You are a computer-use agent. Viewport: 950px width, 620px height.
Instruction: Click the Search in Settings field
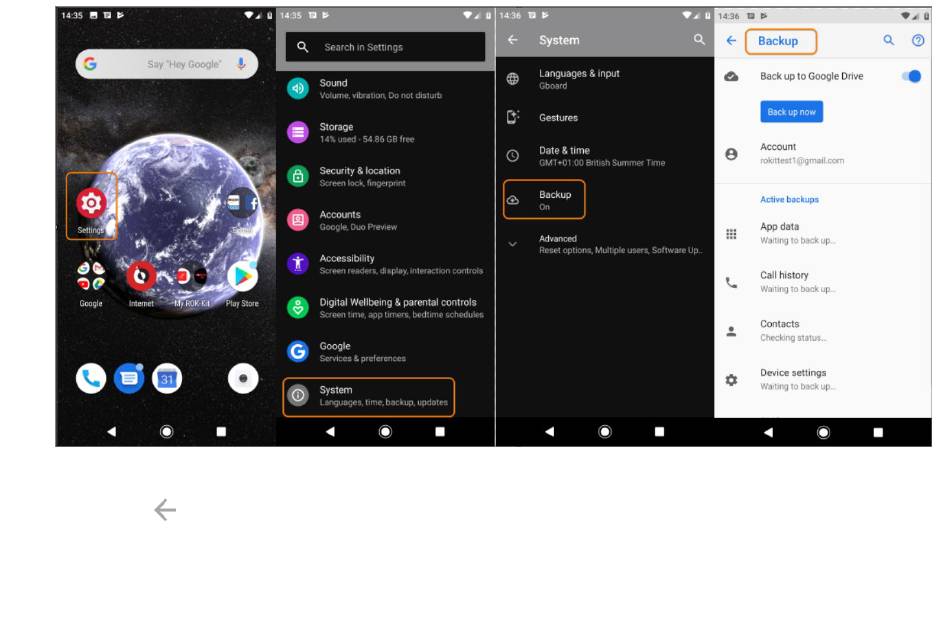[385, 47]
